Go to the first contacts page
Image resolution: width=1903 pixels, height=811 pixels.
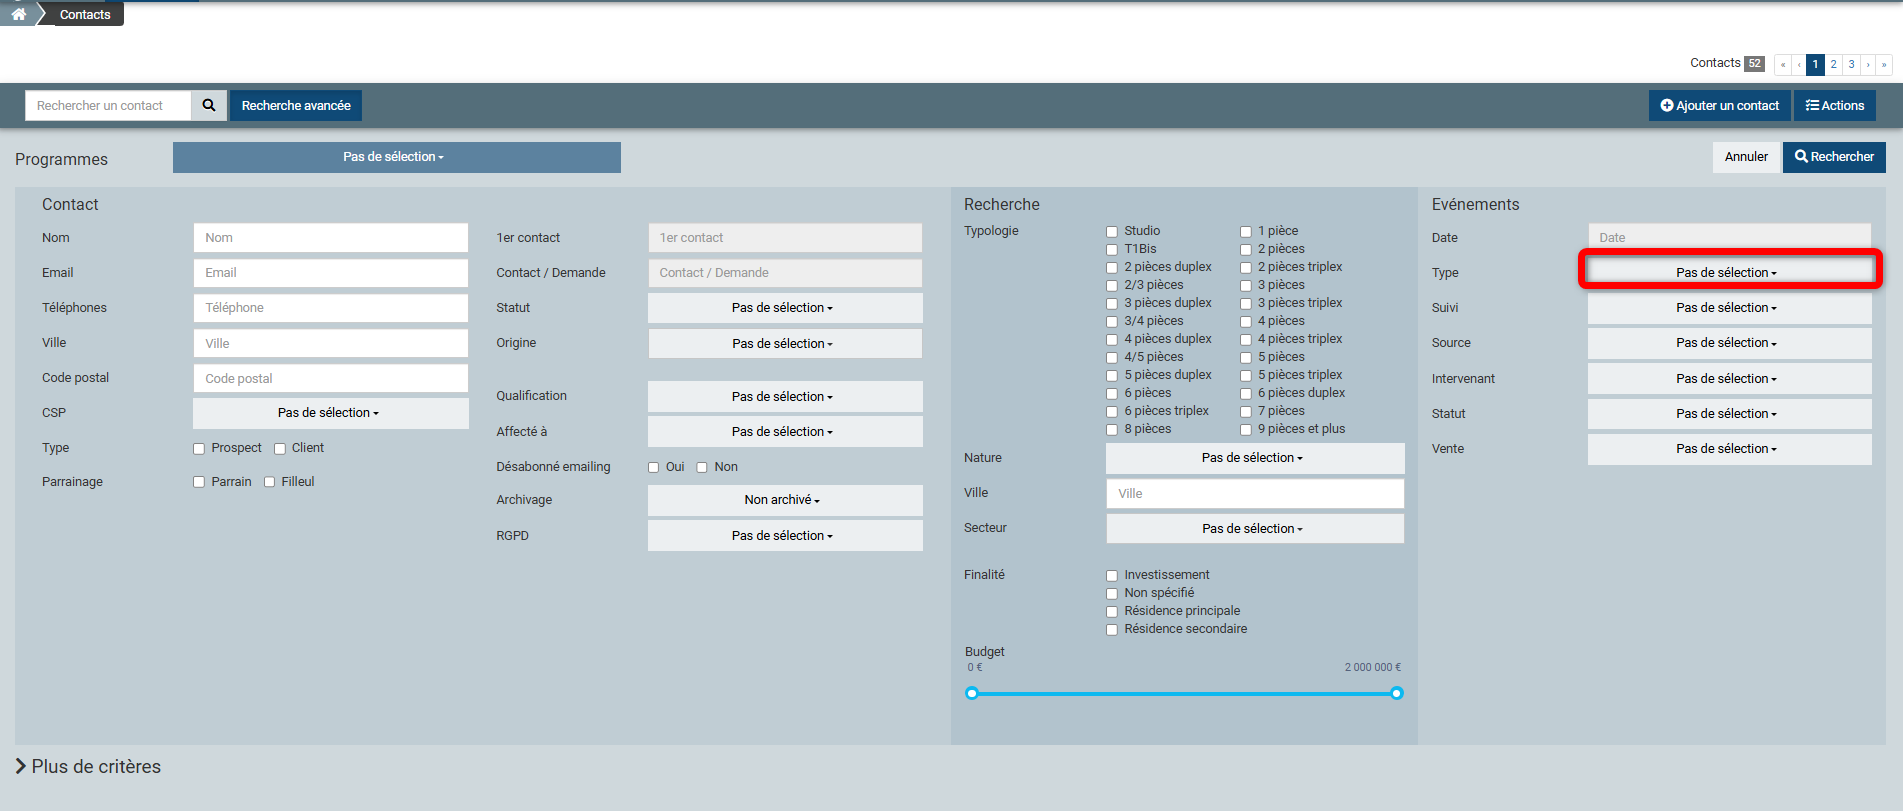click(x=1782, y=64)
